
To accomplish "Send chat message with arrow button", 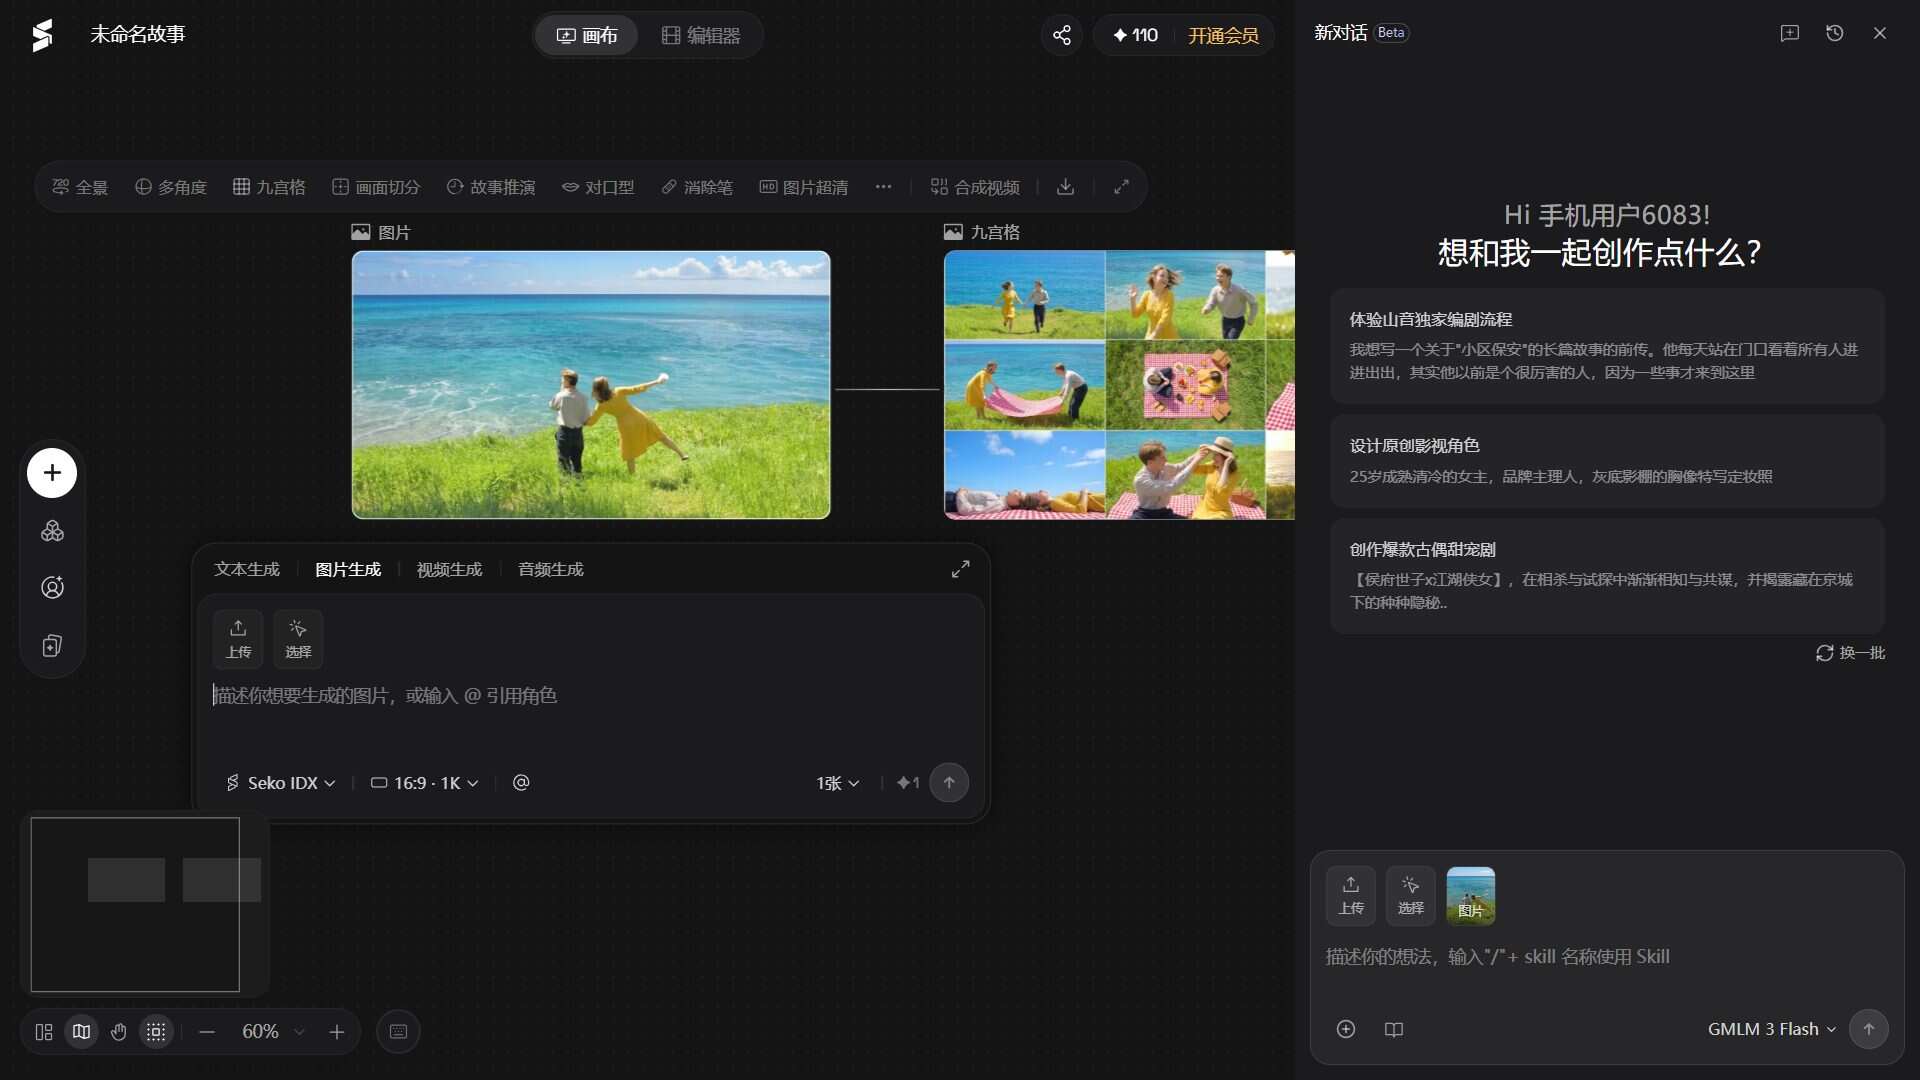I will (1869, 1029).
